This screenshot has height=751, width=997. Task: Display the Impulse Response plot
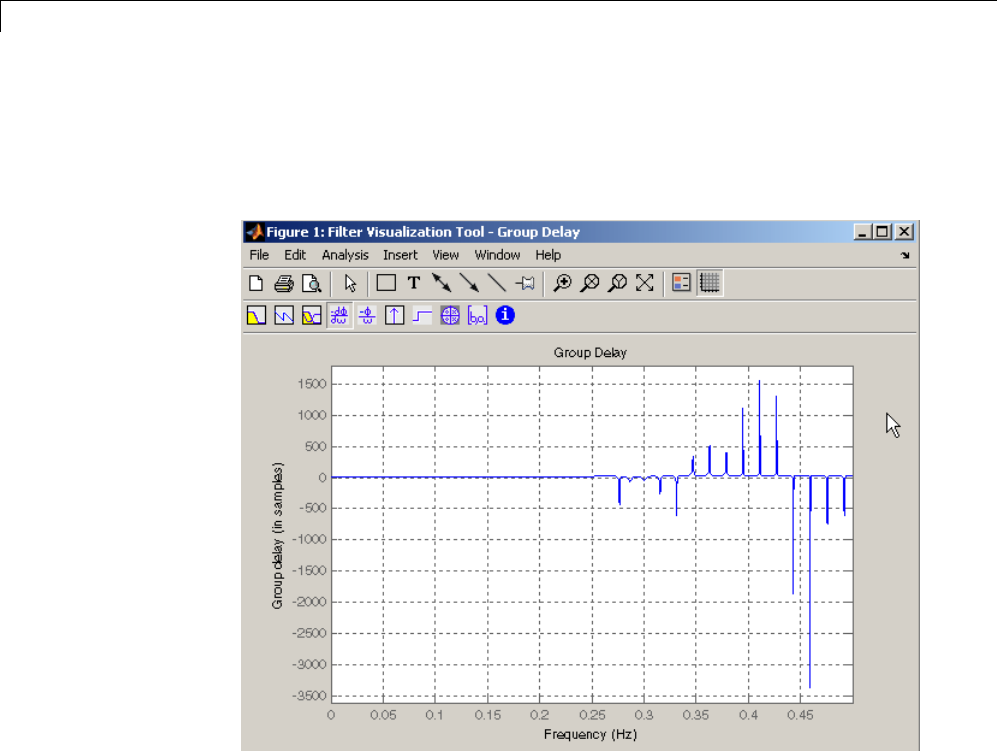point(395,316)
